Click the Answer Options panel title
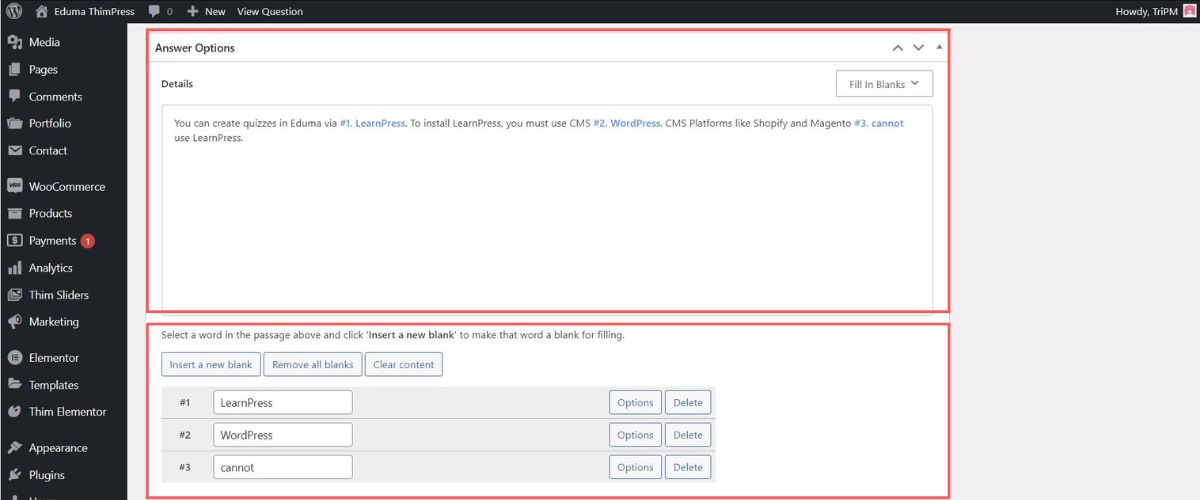1200x500 pixels. coord(195,48)
